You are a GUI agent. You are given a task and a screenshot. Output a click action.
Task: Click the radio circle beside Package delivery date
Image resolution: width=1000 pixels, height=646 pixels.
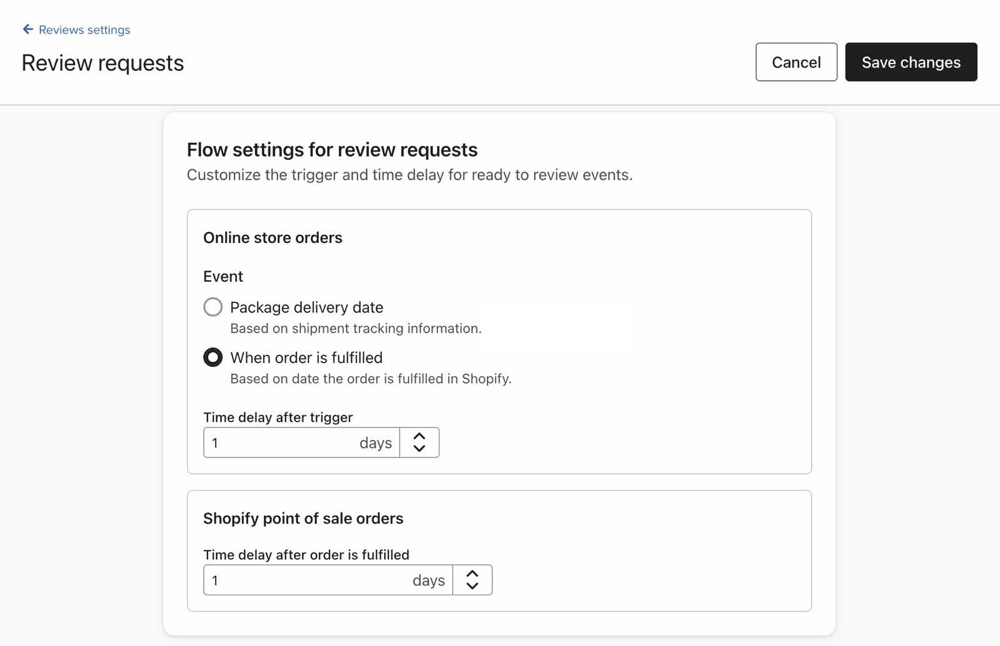[213, 307]
